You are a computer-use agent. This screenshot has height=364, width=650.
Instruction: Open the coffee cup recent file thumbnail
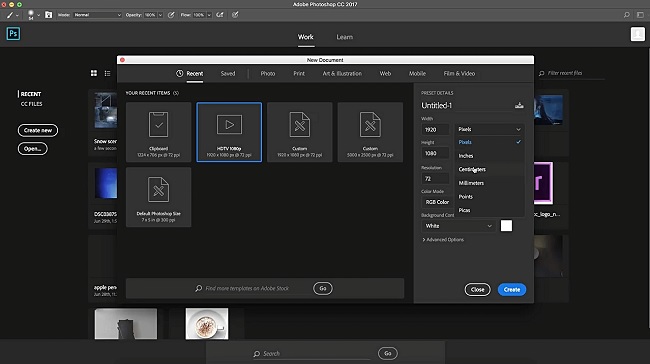click(207, 323)
